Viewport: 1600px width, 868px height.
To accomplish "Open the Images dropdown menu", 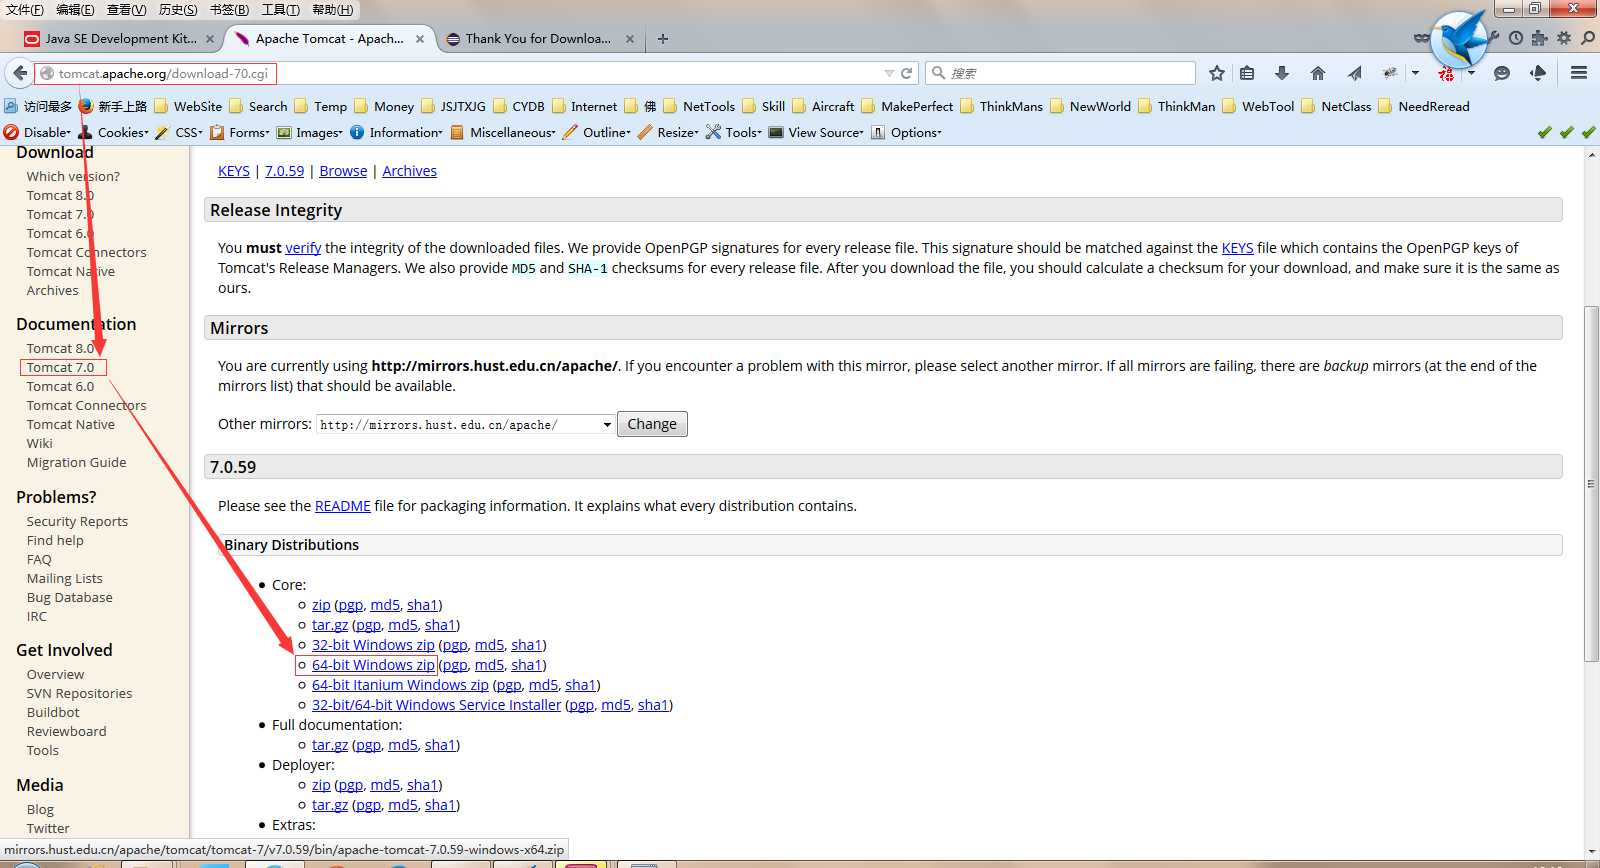I will [309, 132].
